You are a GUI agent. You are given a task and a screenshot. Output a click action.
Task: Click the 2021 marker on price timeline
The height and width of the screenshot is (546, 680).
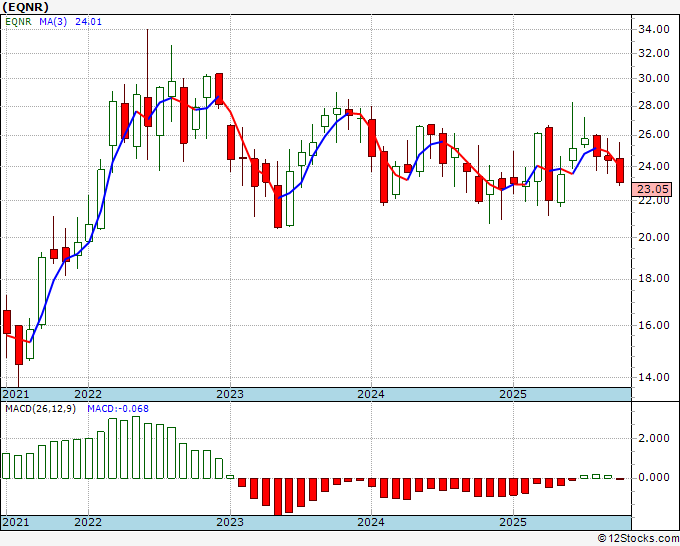click(x=15, y=394)
